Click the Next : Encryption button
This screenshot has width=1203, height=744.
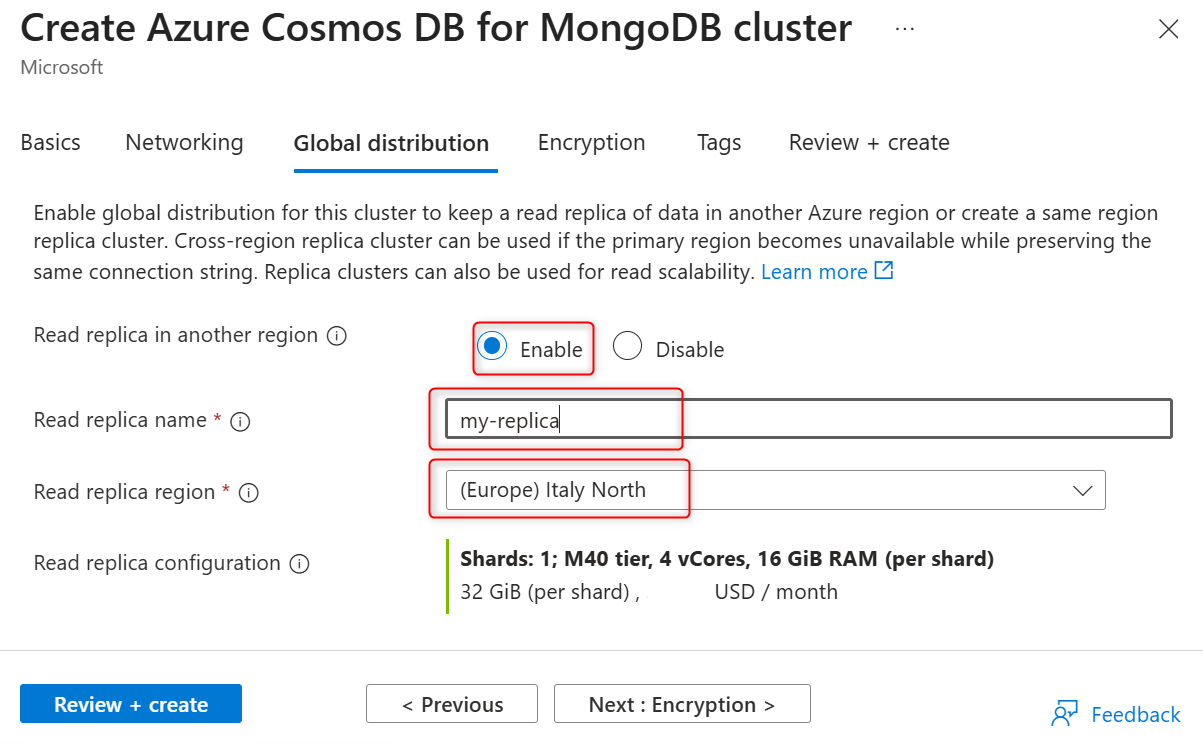(682, 704)
